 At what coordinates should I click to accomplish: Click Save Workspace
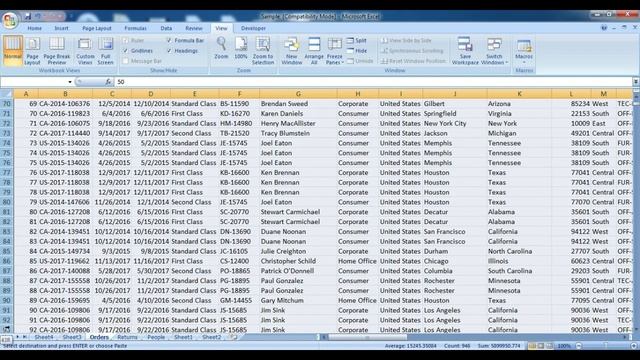pyautogui.click(x=465, y=50)
